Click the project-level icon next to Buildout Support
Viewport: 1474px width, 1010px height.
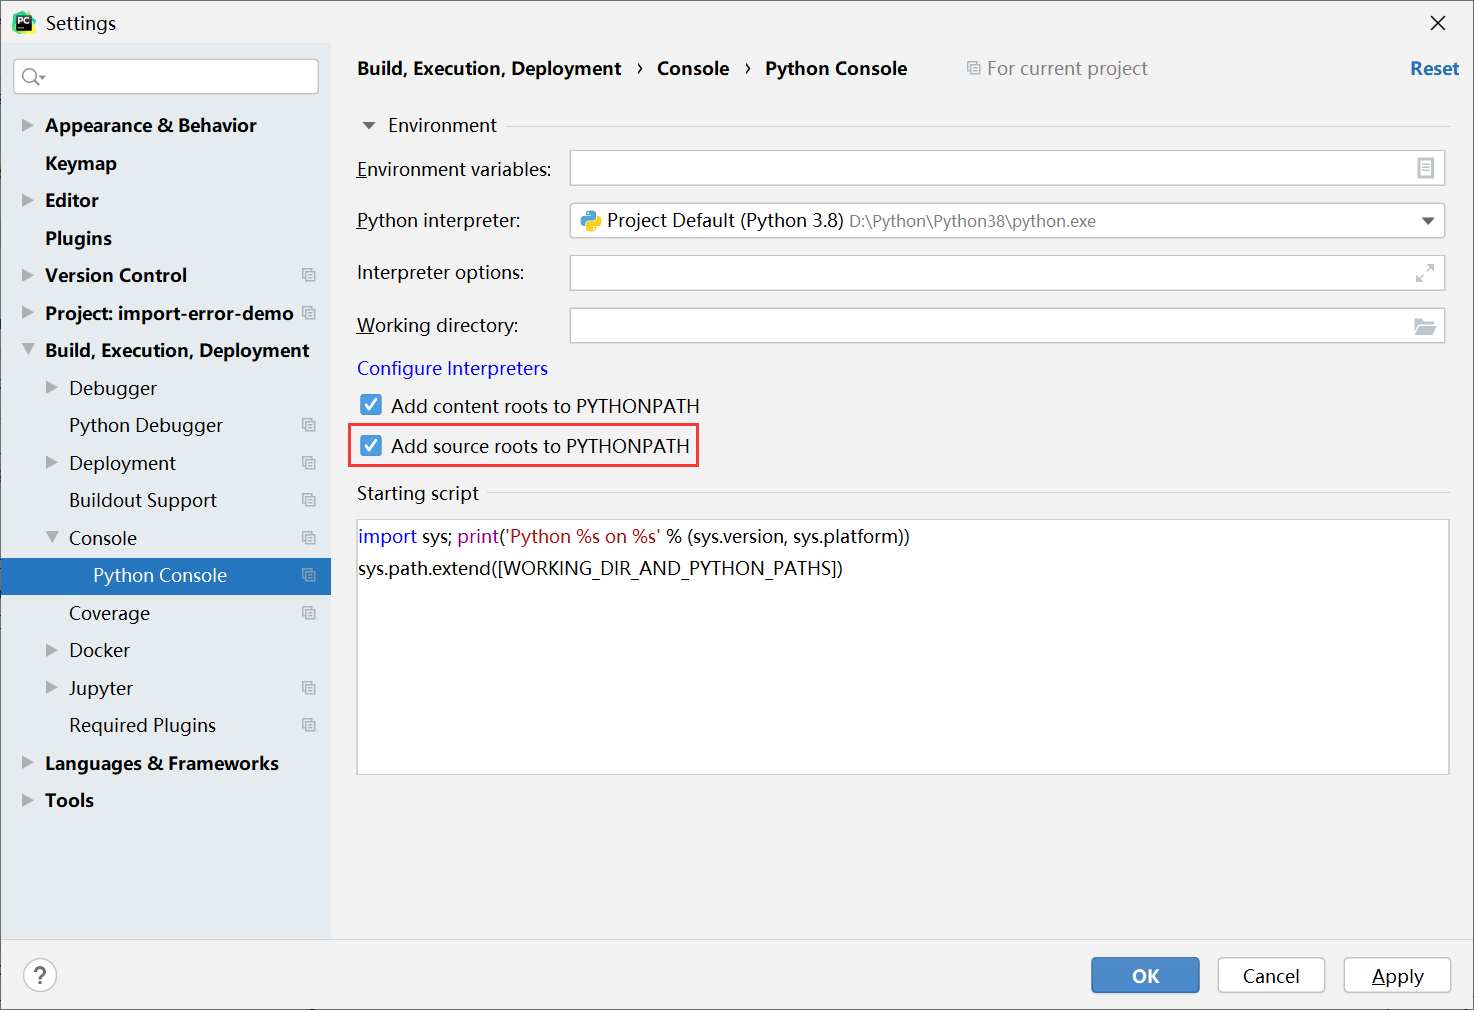coord(309,500)
